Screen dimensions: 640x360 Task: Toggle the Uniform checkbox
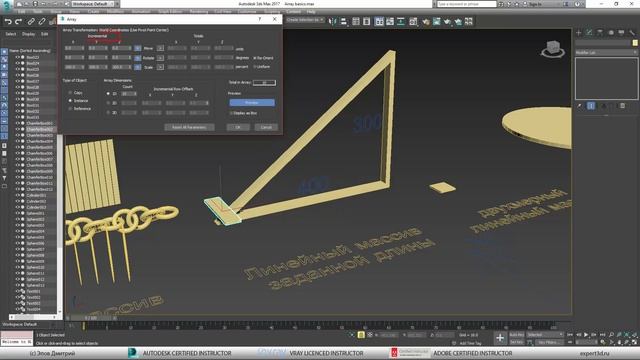click(x=255, y=67)
